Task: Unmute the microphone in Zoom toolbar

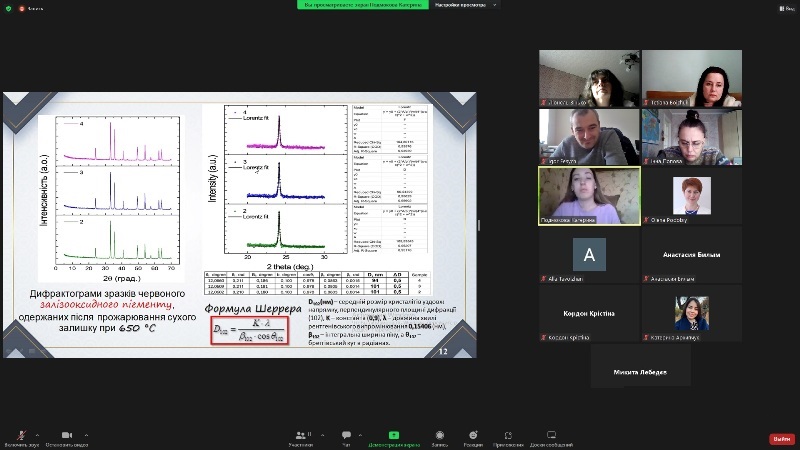Action: (x=21, y=437)
